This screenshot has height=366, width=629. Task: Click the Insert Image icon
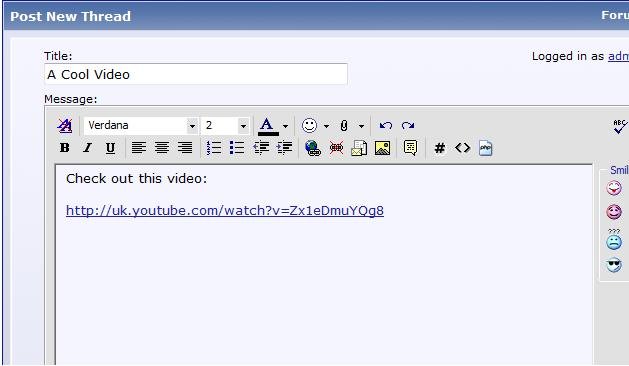coord(382,148)
